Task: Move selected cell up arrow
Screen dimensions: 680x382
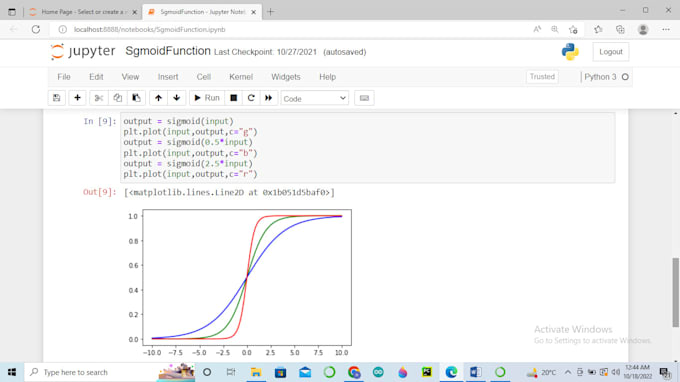Action: tap(158, 98)
